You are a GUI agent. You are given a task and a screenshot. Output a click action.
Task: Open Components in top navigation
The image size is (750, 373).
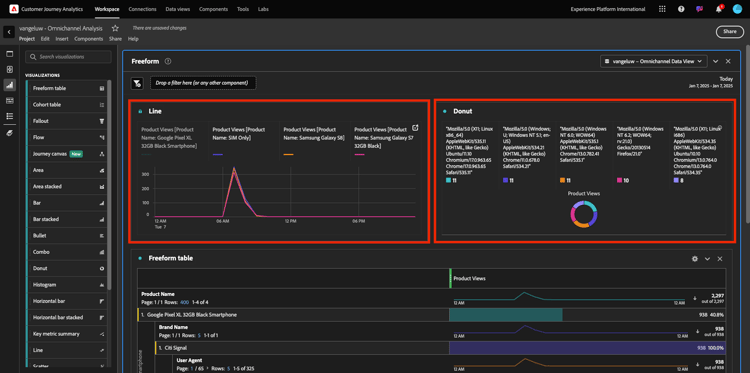[213, 9]
